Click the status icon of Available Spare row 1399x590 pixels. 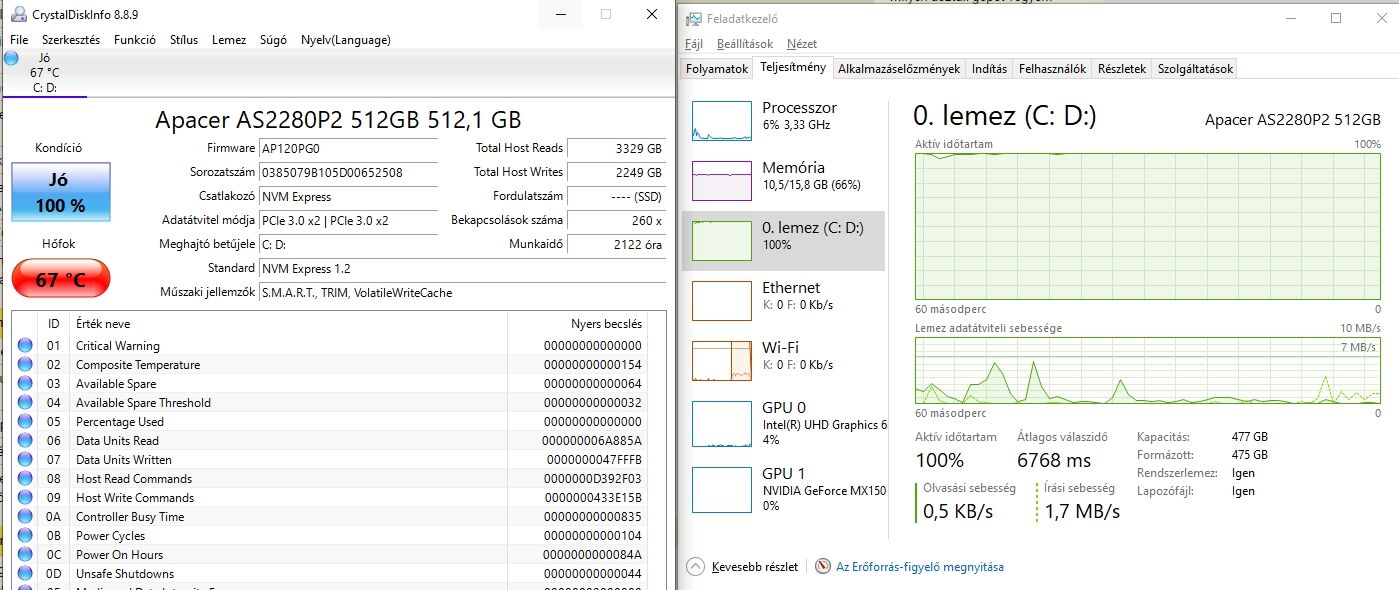[x=25, y=384]
